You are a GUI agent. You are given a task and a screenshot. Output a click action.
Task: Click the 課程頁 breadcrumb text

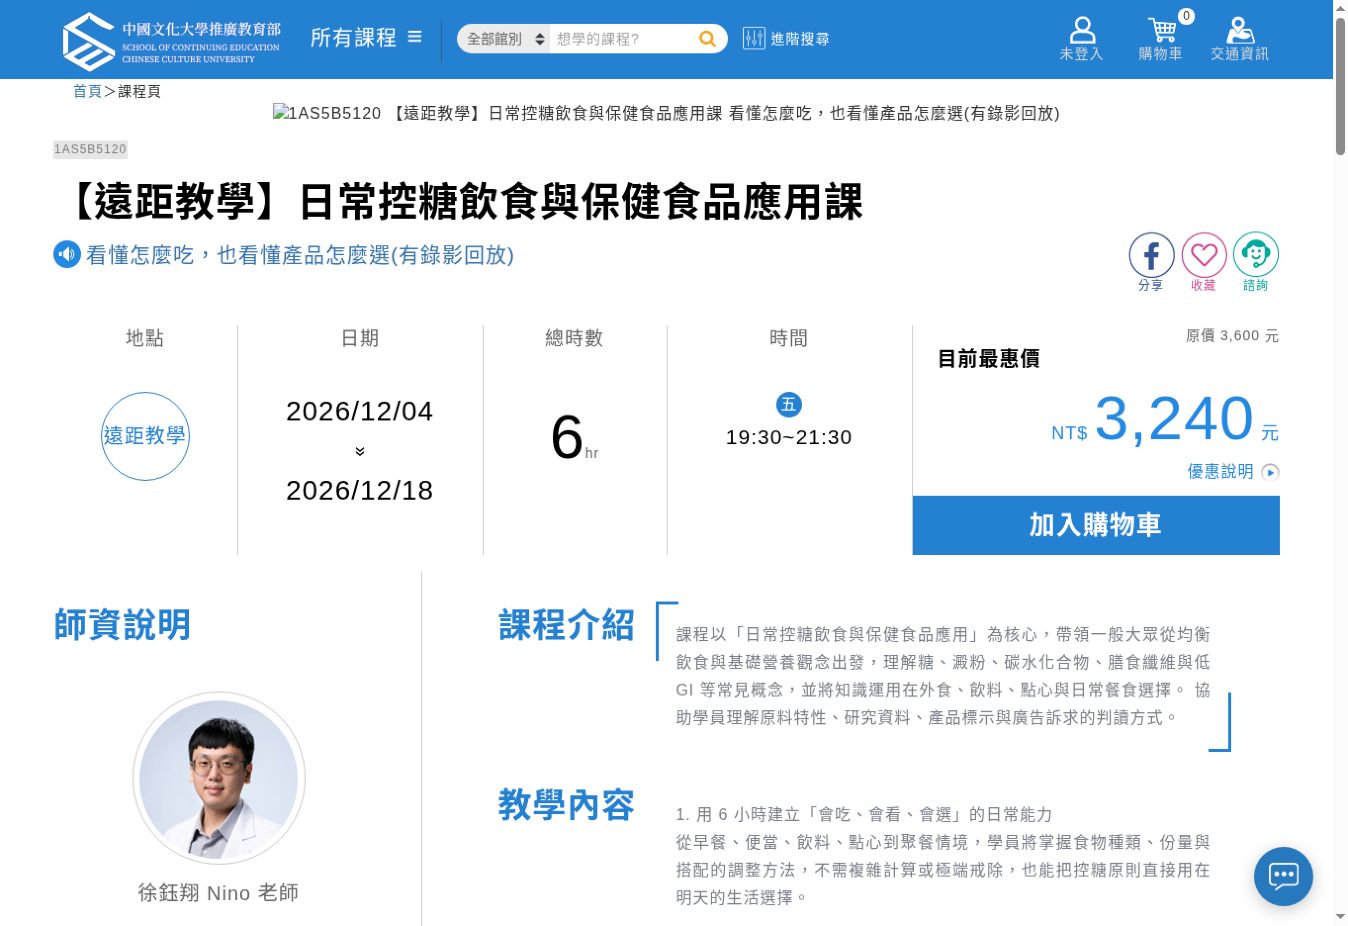click(139, 91)
